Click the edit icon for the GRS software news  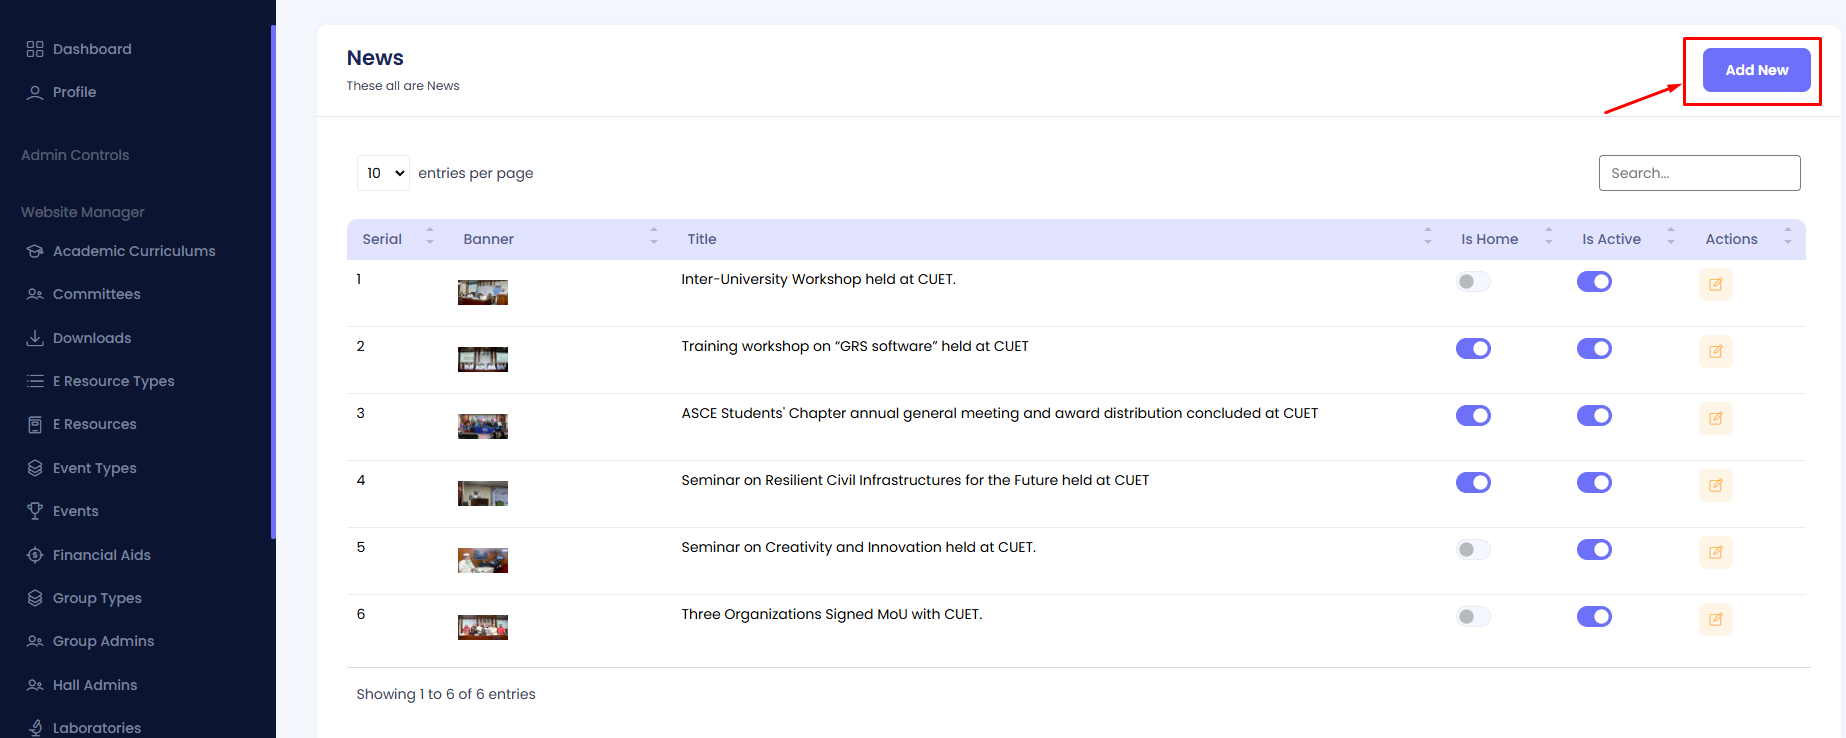tap(1715, 351)
